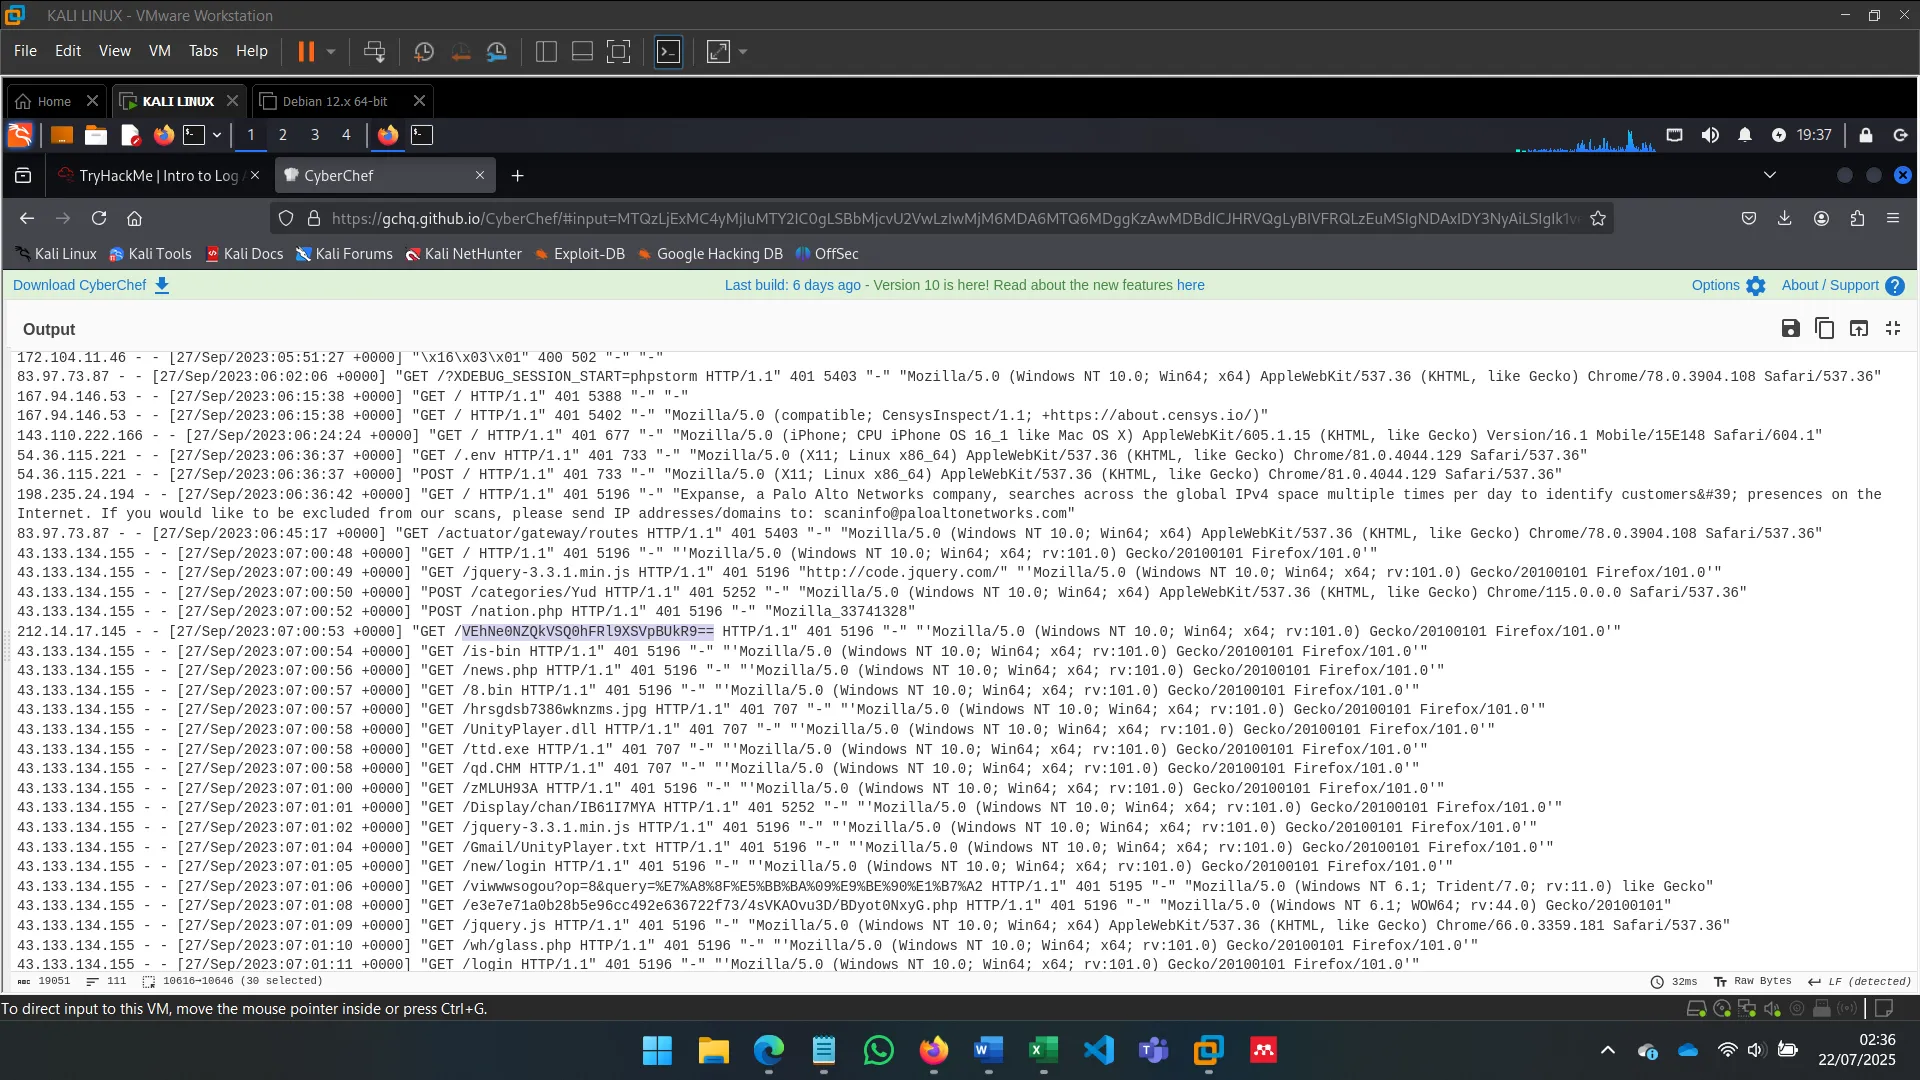
Task: Minimize the Output pane
Action: coord(1893,328)
